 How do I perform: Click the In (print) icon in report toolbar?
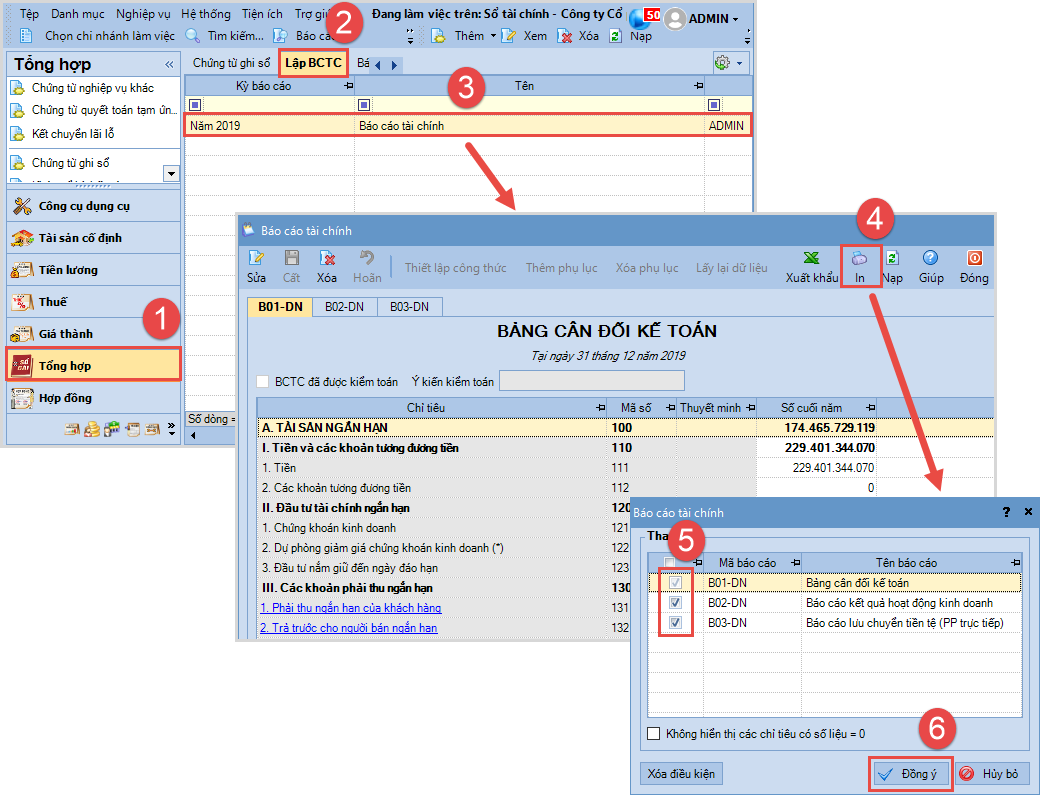(x=859, y=259)
